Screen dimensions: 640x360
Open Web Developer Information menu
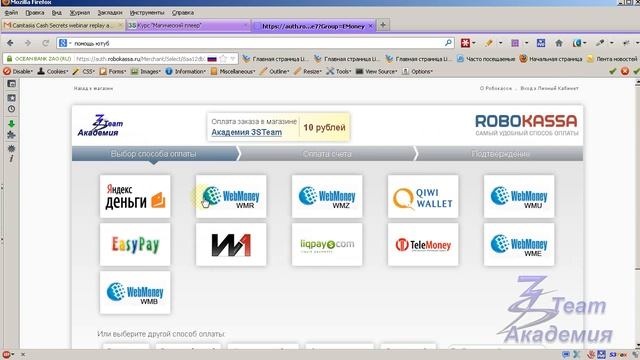[x=186, y=71]
